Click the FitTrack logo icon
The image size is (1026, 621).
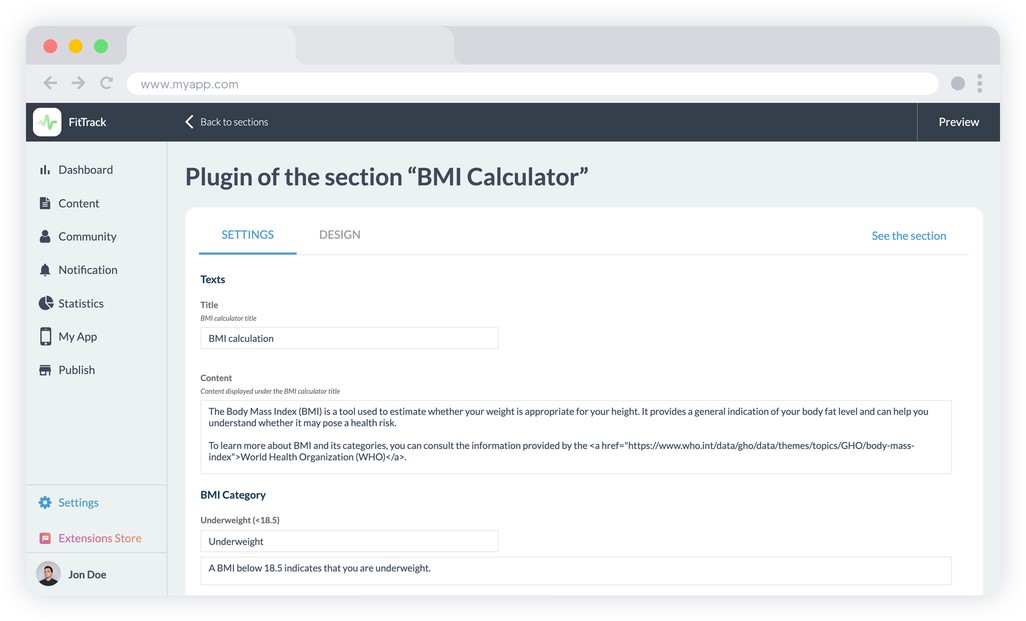coord(47,122)
